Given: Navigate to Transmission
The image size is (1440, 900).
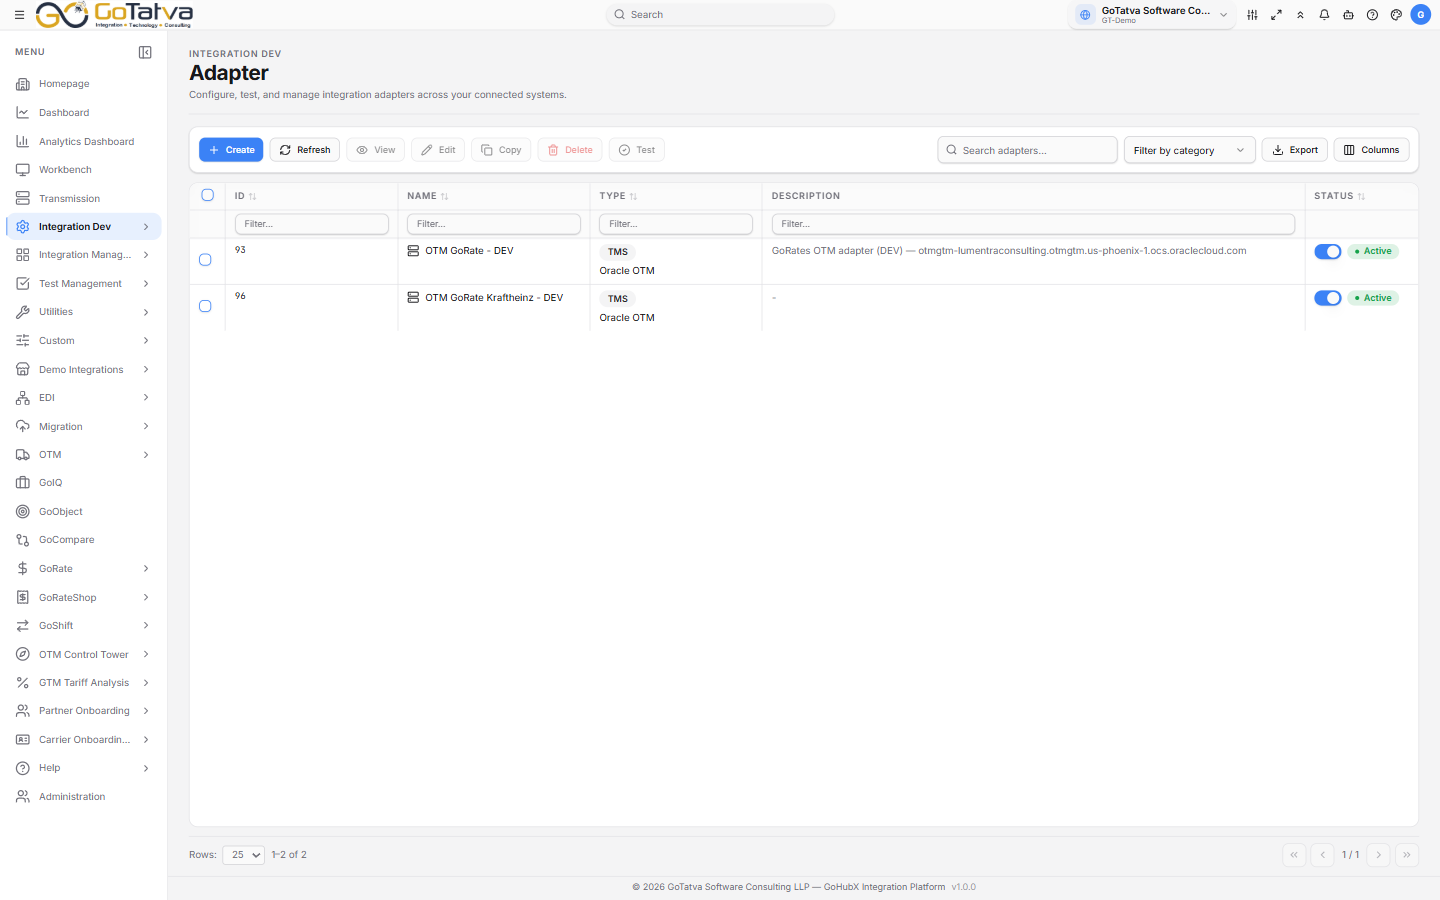Looking at the screenshot, I should pos(84,199).
